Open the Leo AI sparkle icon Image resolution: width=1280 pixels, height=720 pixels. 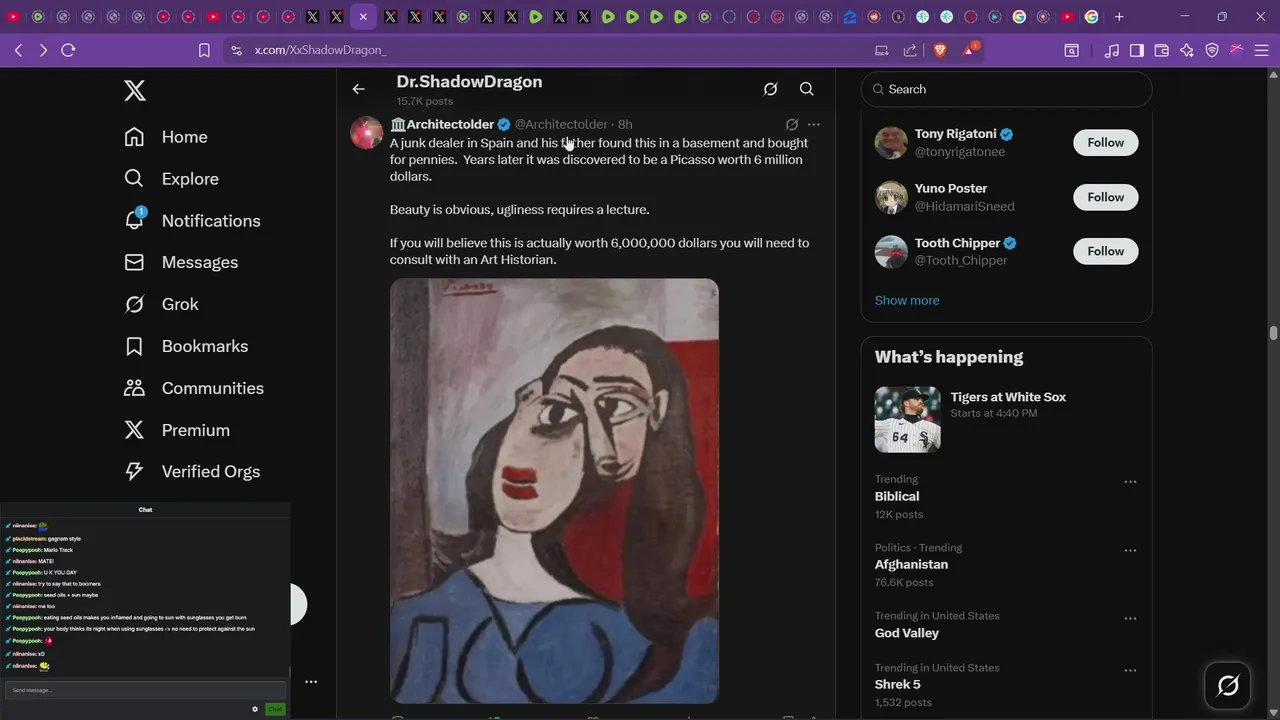(1187, 50)
